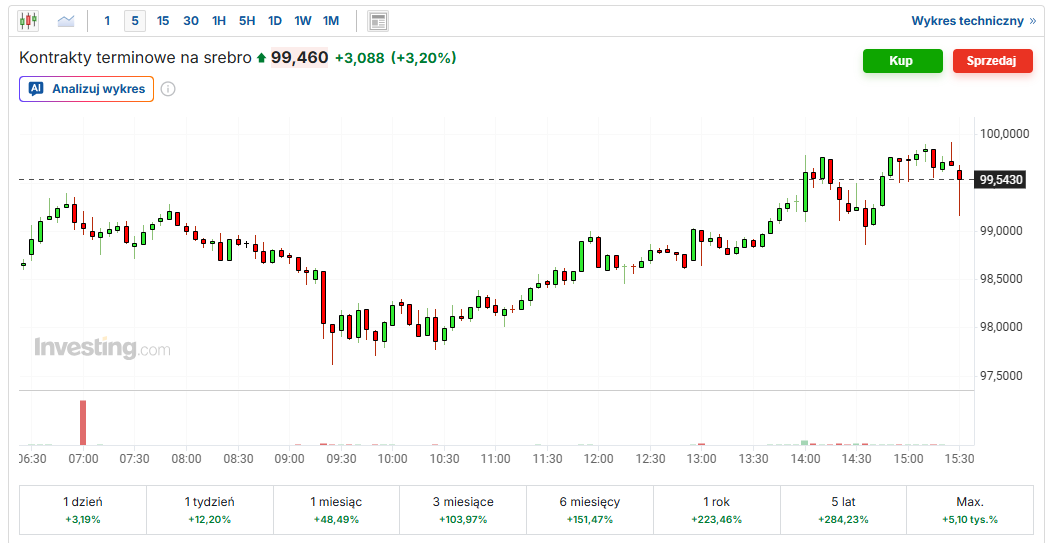Select the 1M interval
Image resolution: width=1045 pixels, height=543 pixels.
pyautogui.click(x=331, y=21)
